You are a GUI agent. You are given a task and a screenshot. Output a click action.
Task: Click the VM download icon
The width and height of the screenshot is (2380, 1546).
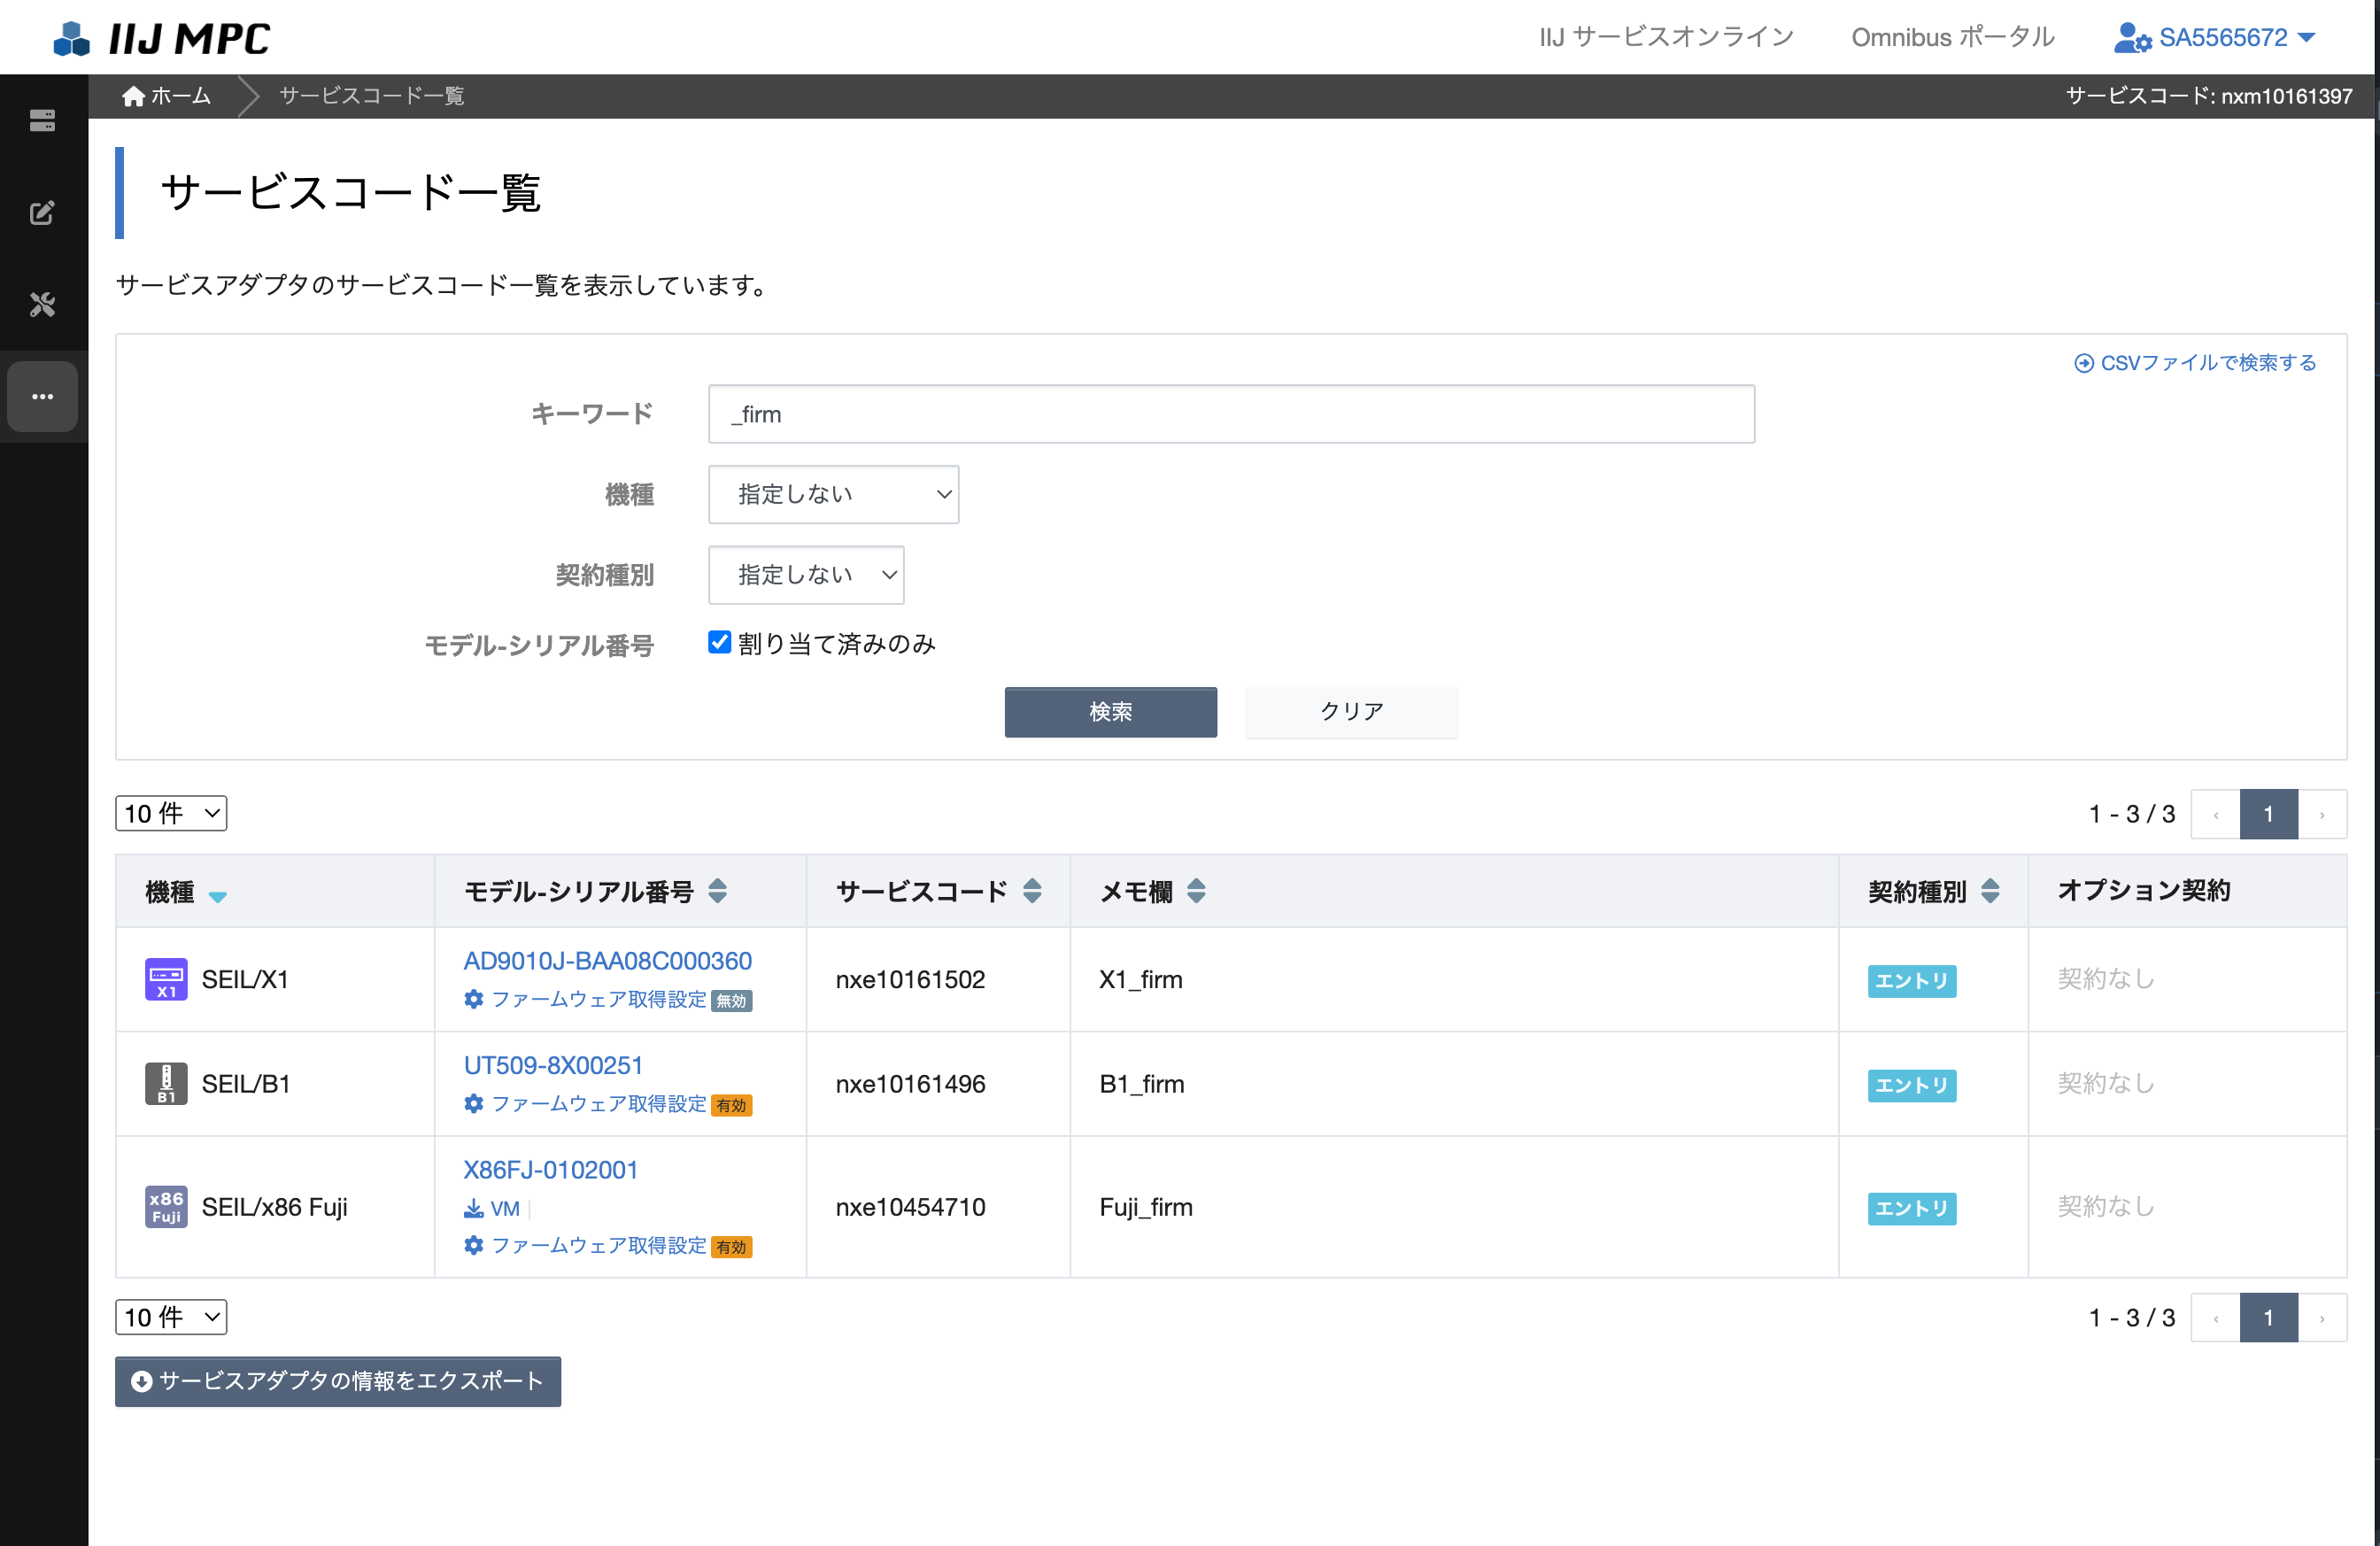click(x=474, y=1208)
